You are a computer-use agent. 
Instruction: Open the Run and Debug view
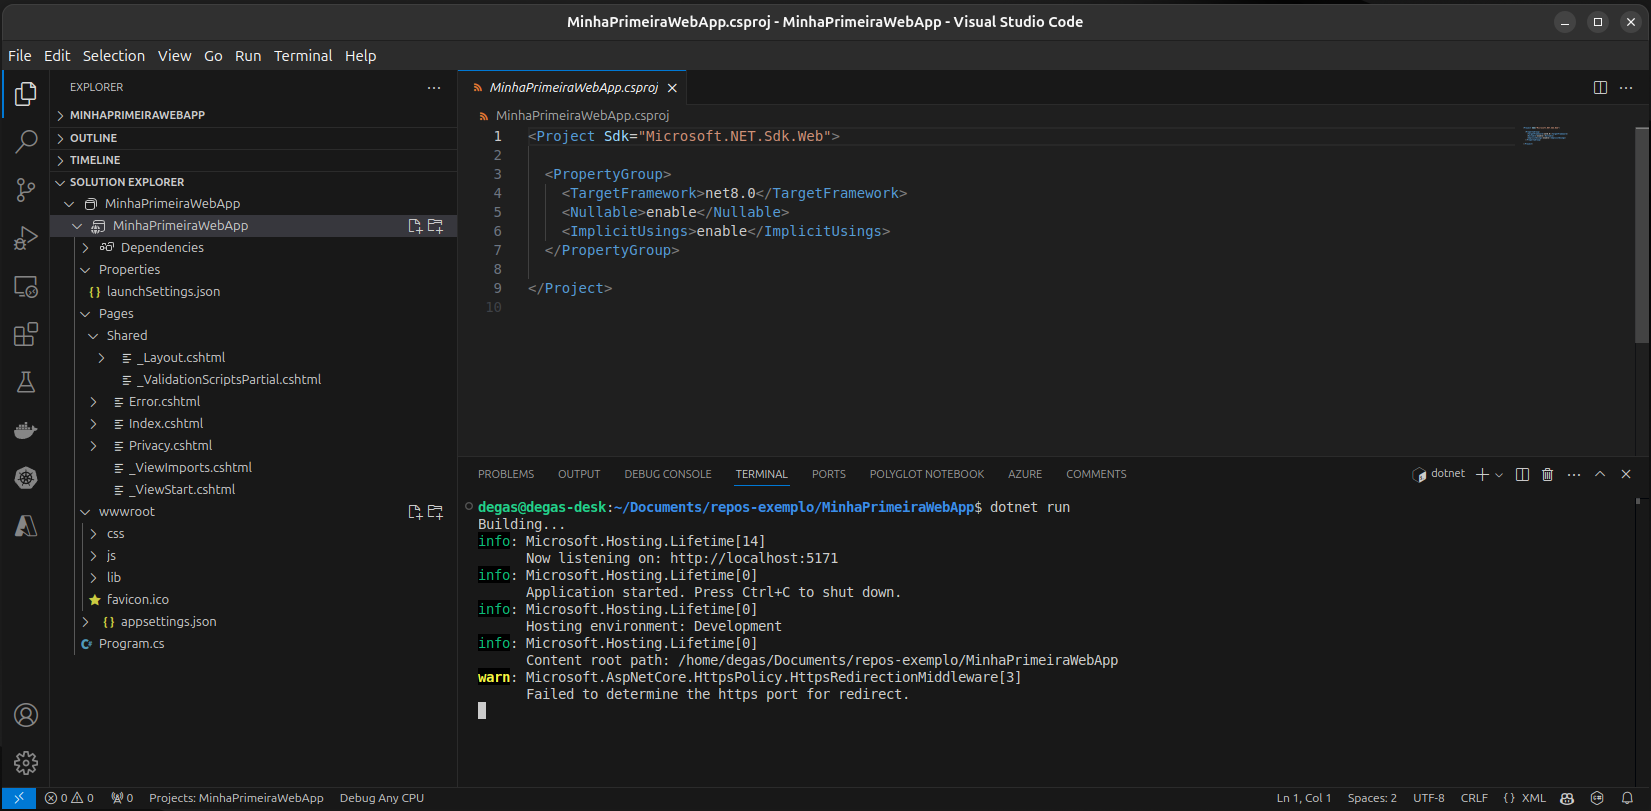pyautogui.click(x=26, y=238)
